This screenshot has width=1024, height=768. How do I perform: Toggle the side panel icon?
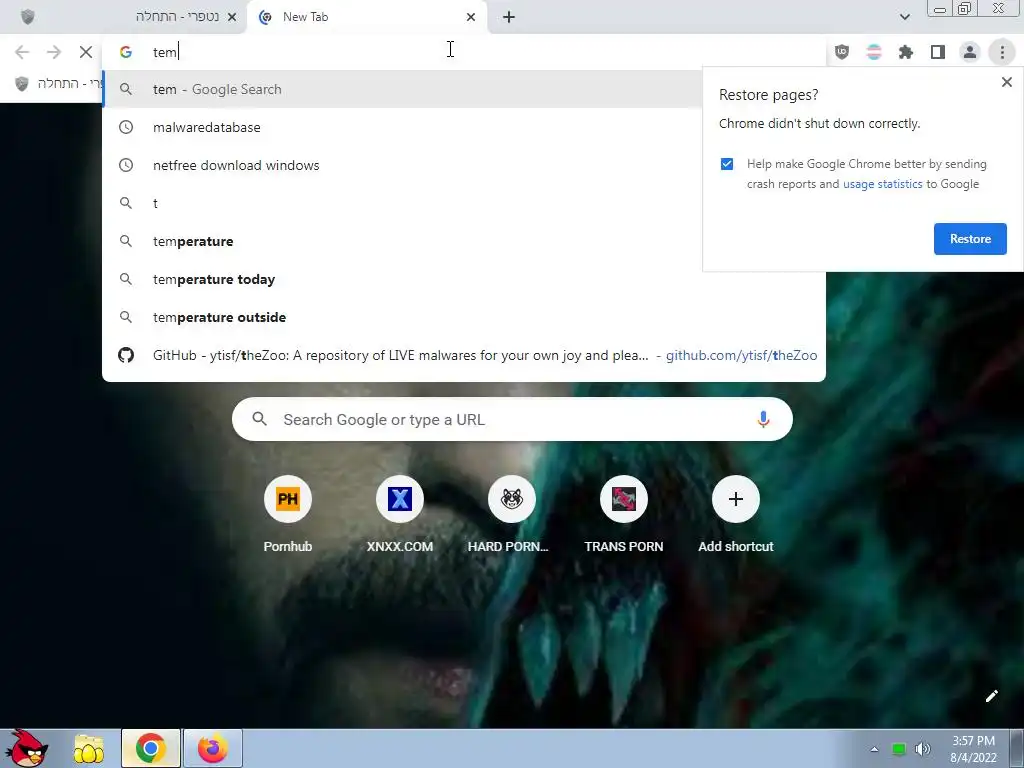938,52
